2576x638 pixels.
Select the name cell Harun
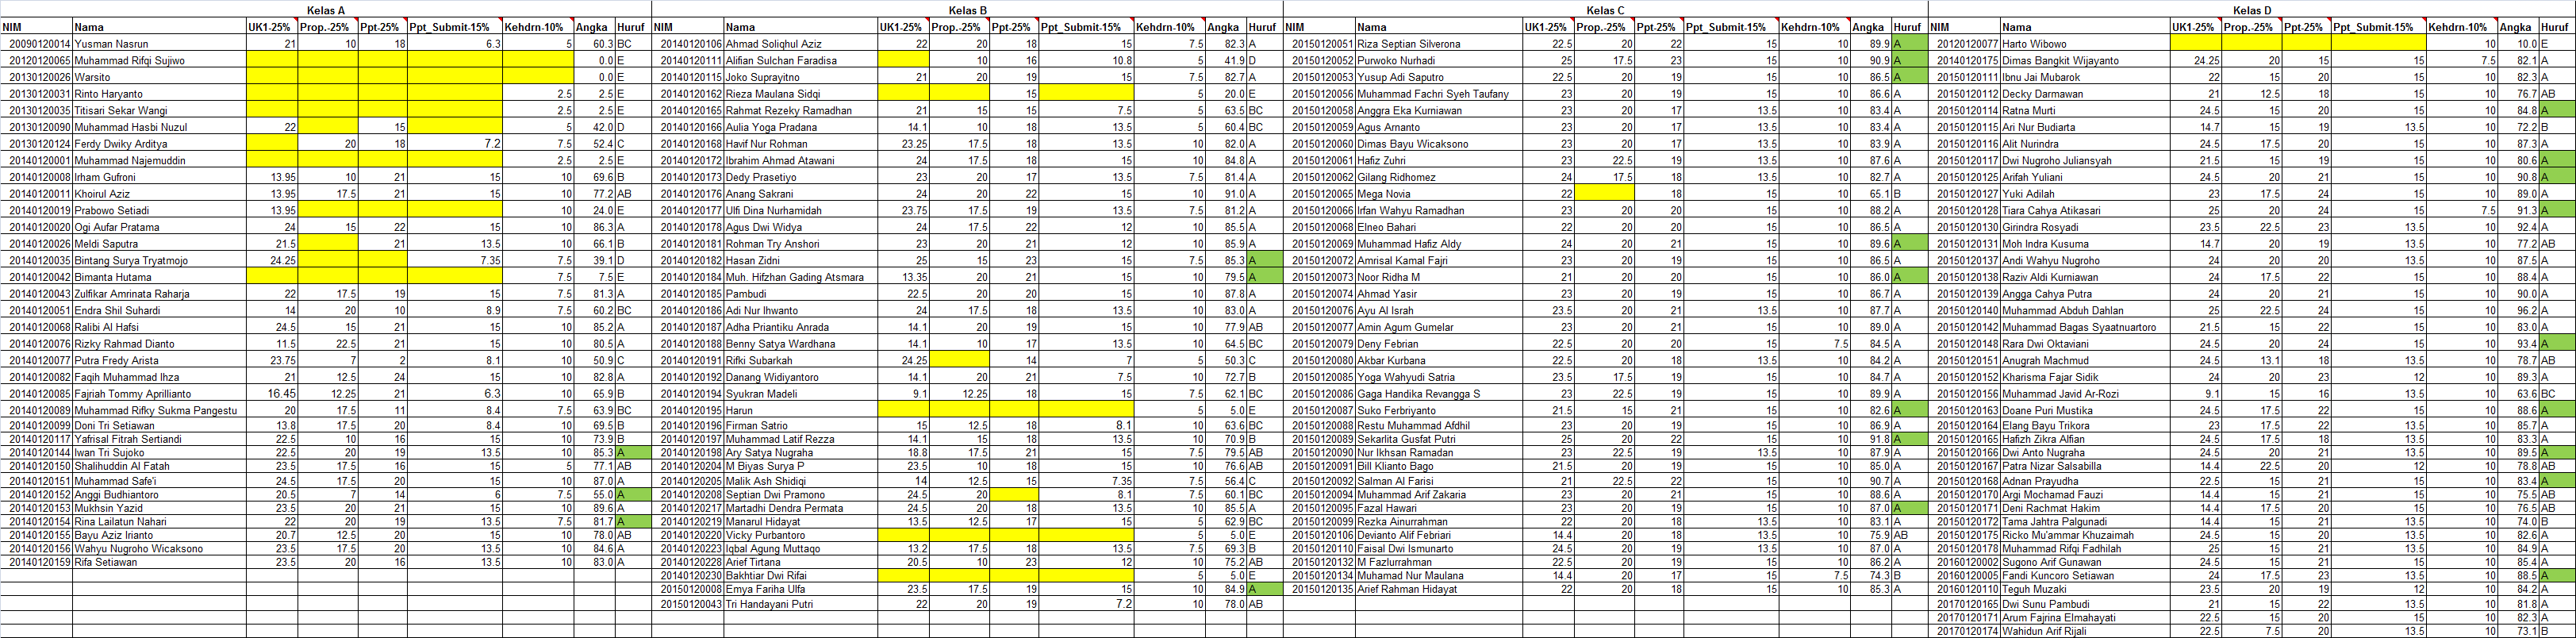click(800, 411)
